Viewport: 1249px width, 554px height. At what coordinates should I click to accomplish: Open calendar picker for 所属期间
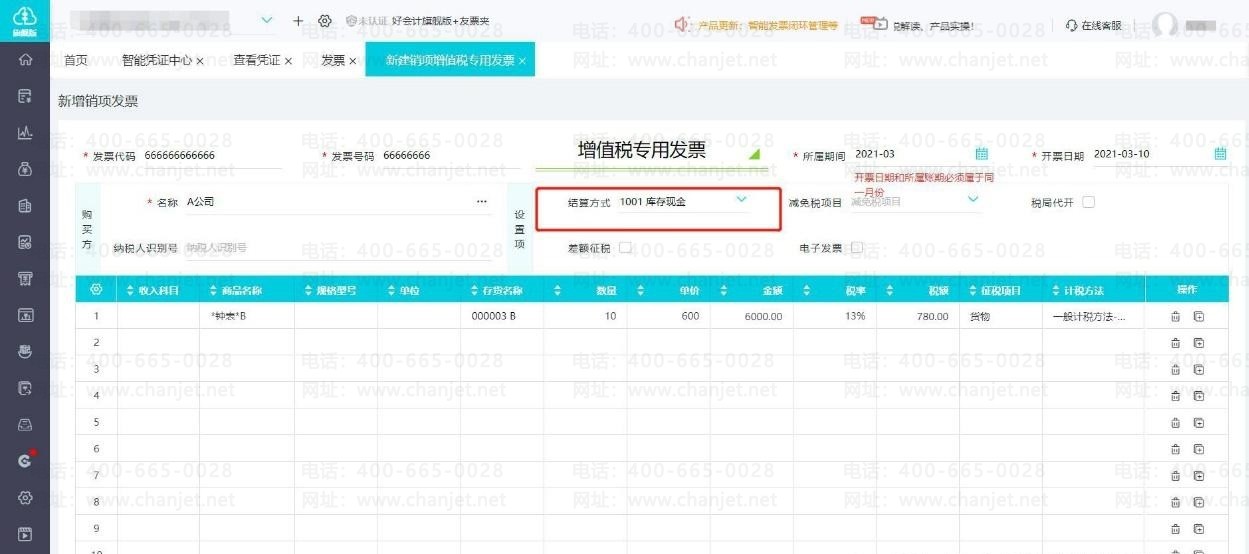(982, 154)
